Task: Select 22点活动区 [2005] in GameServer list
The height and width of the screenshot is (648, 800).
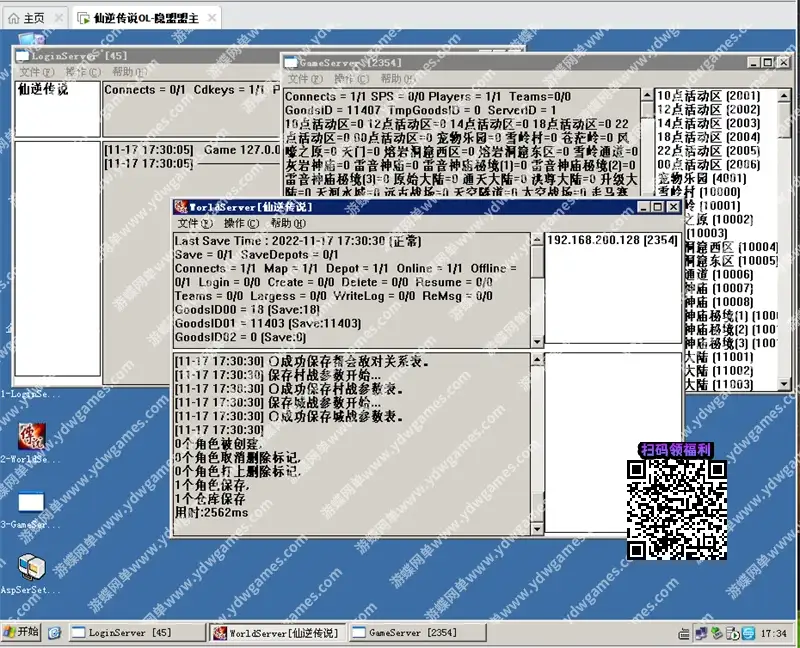Action: click(709, 151)
